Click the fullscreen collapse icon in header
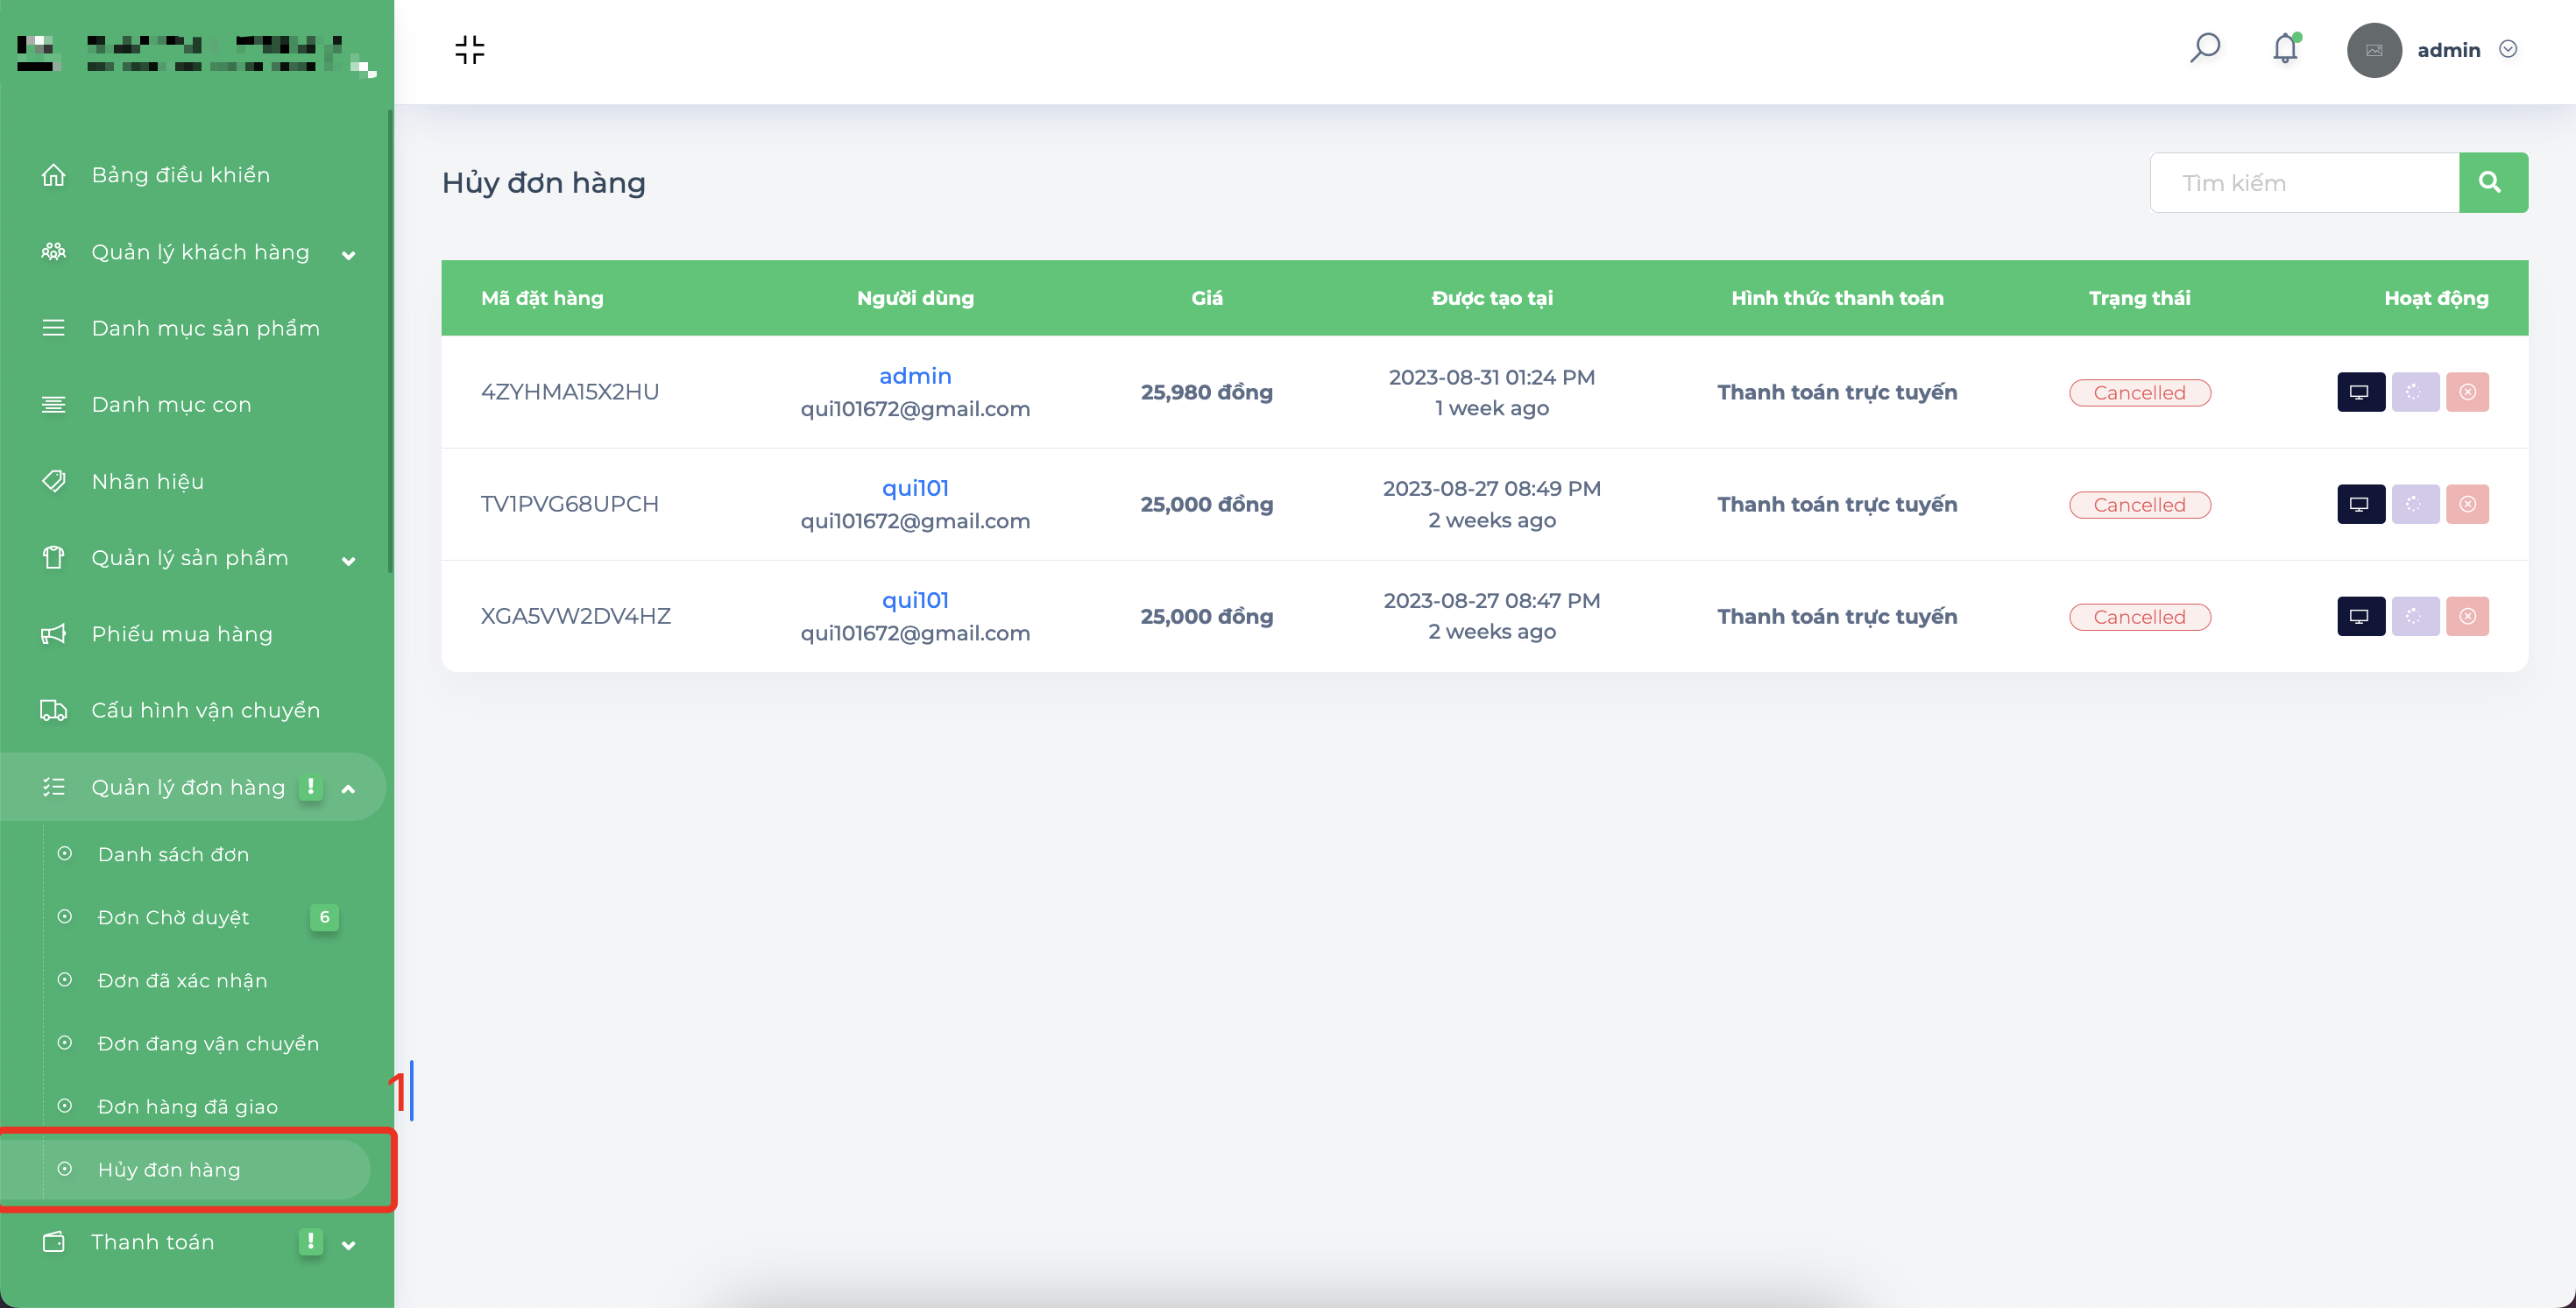 [x=469, y=49]
